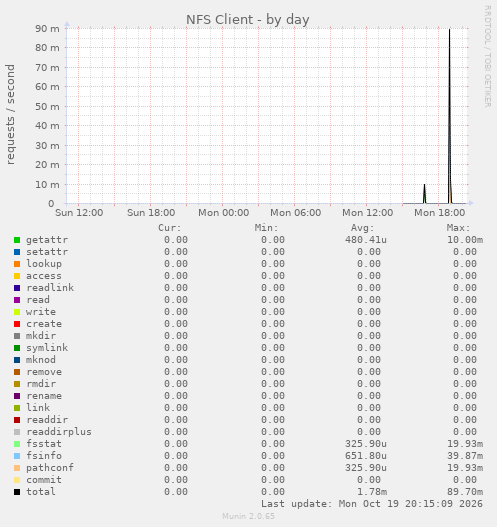Click the rename legend label

coord(44,396)
